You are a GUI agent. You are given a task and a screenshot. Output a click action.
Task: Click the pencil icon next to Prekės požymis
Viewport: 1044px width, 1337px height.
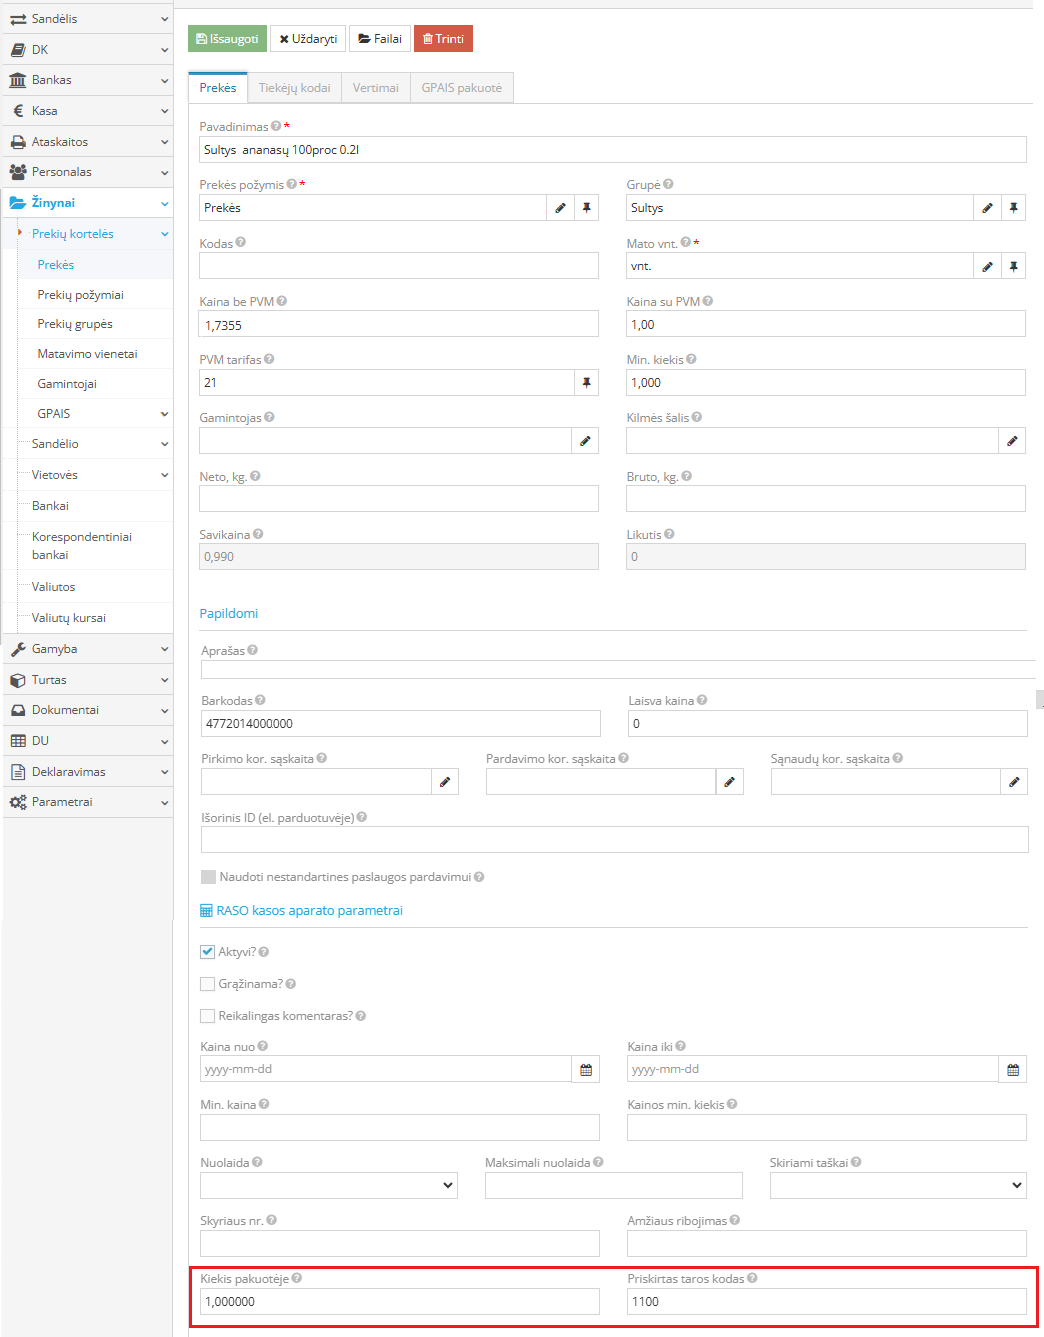pos(560,208)
